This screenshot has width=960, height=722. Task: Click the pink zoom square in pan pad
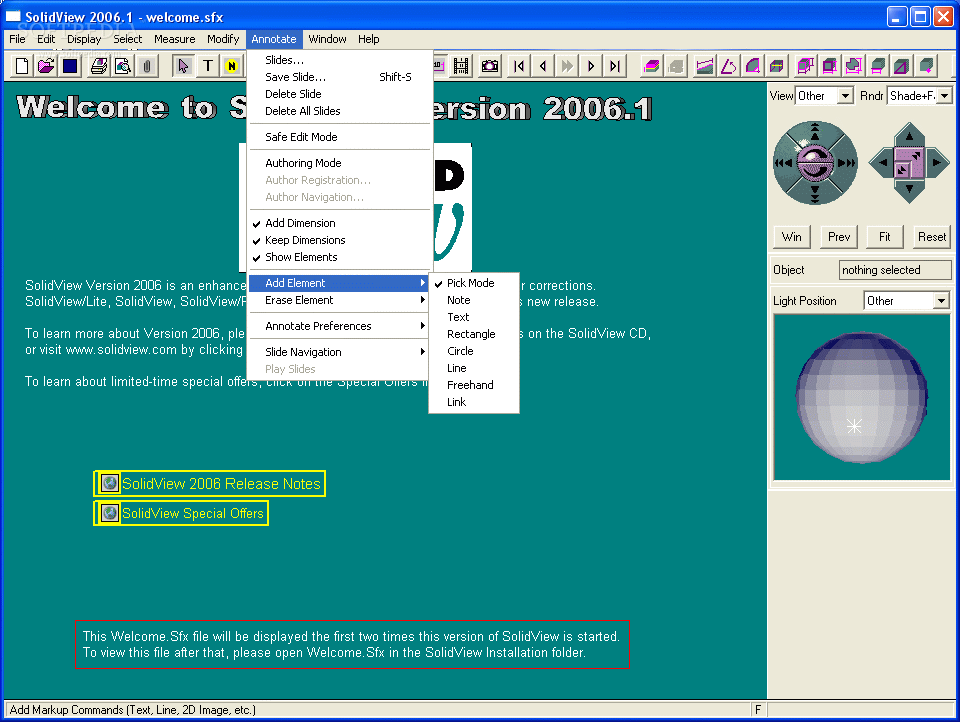(909, 163)
